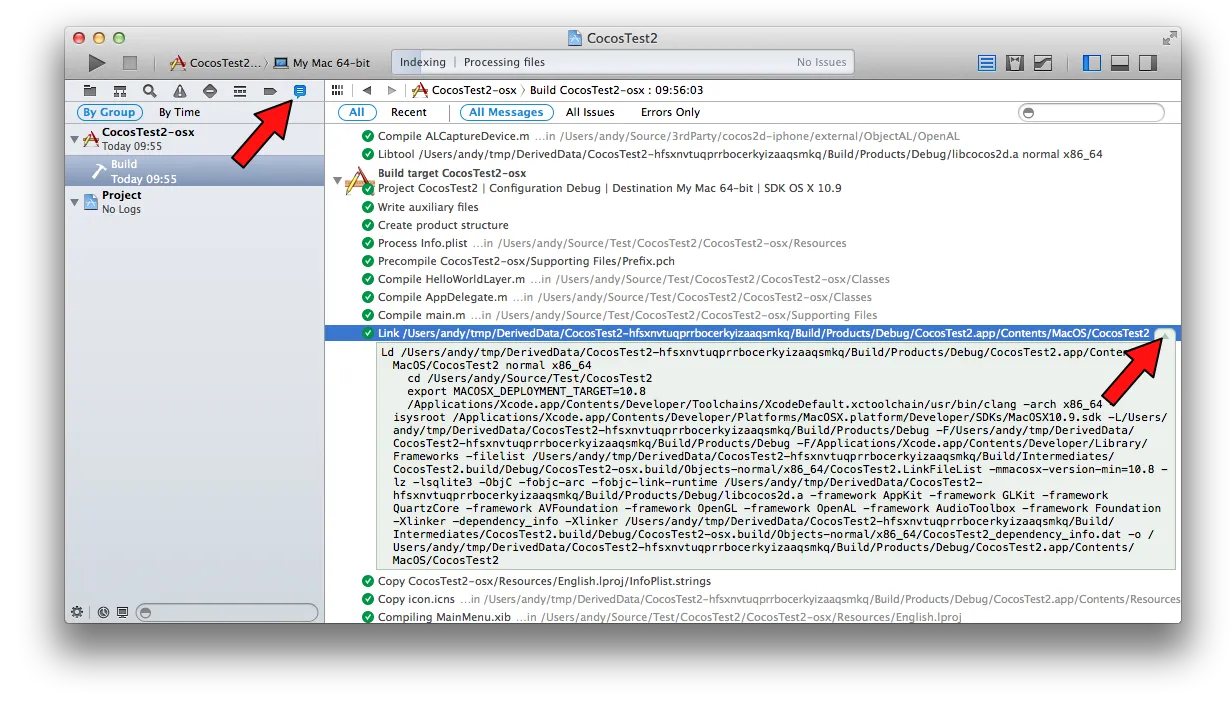
Task: Click the gear icon in navigator footer
Action: [x=77, y=612]
